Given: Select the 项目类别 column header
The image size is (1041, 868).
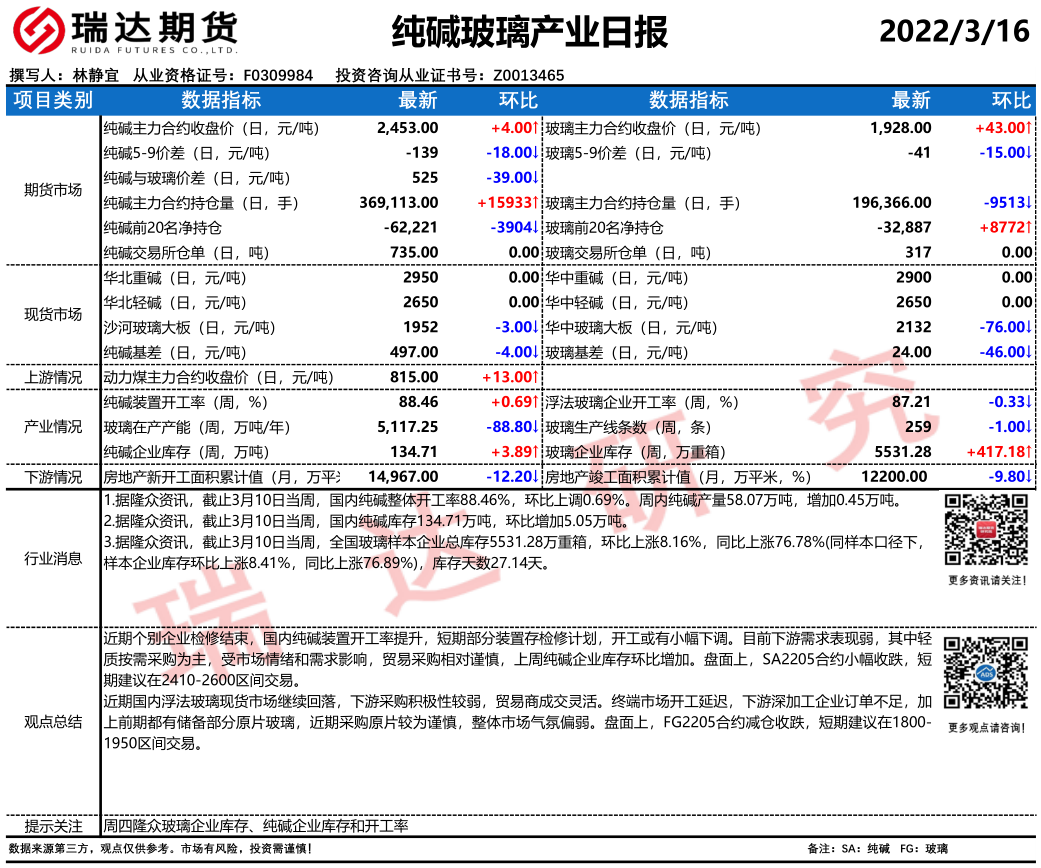Looking at the screenshot, I should 53,100.
